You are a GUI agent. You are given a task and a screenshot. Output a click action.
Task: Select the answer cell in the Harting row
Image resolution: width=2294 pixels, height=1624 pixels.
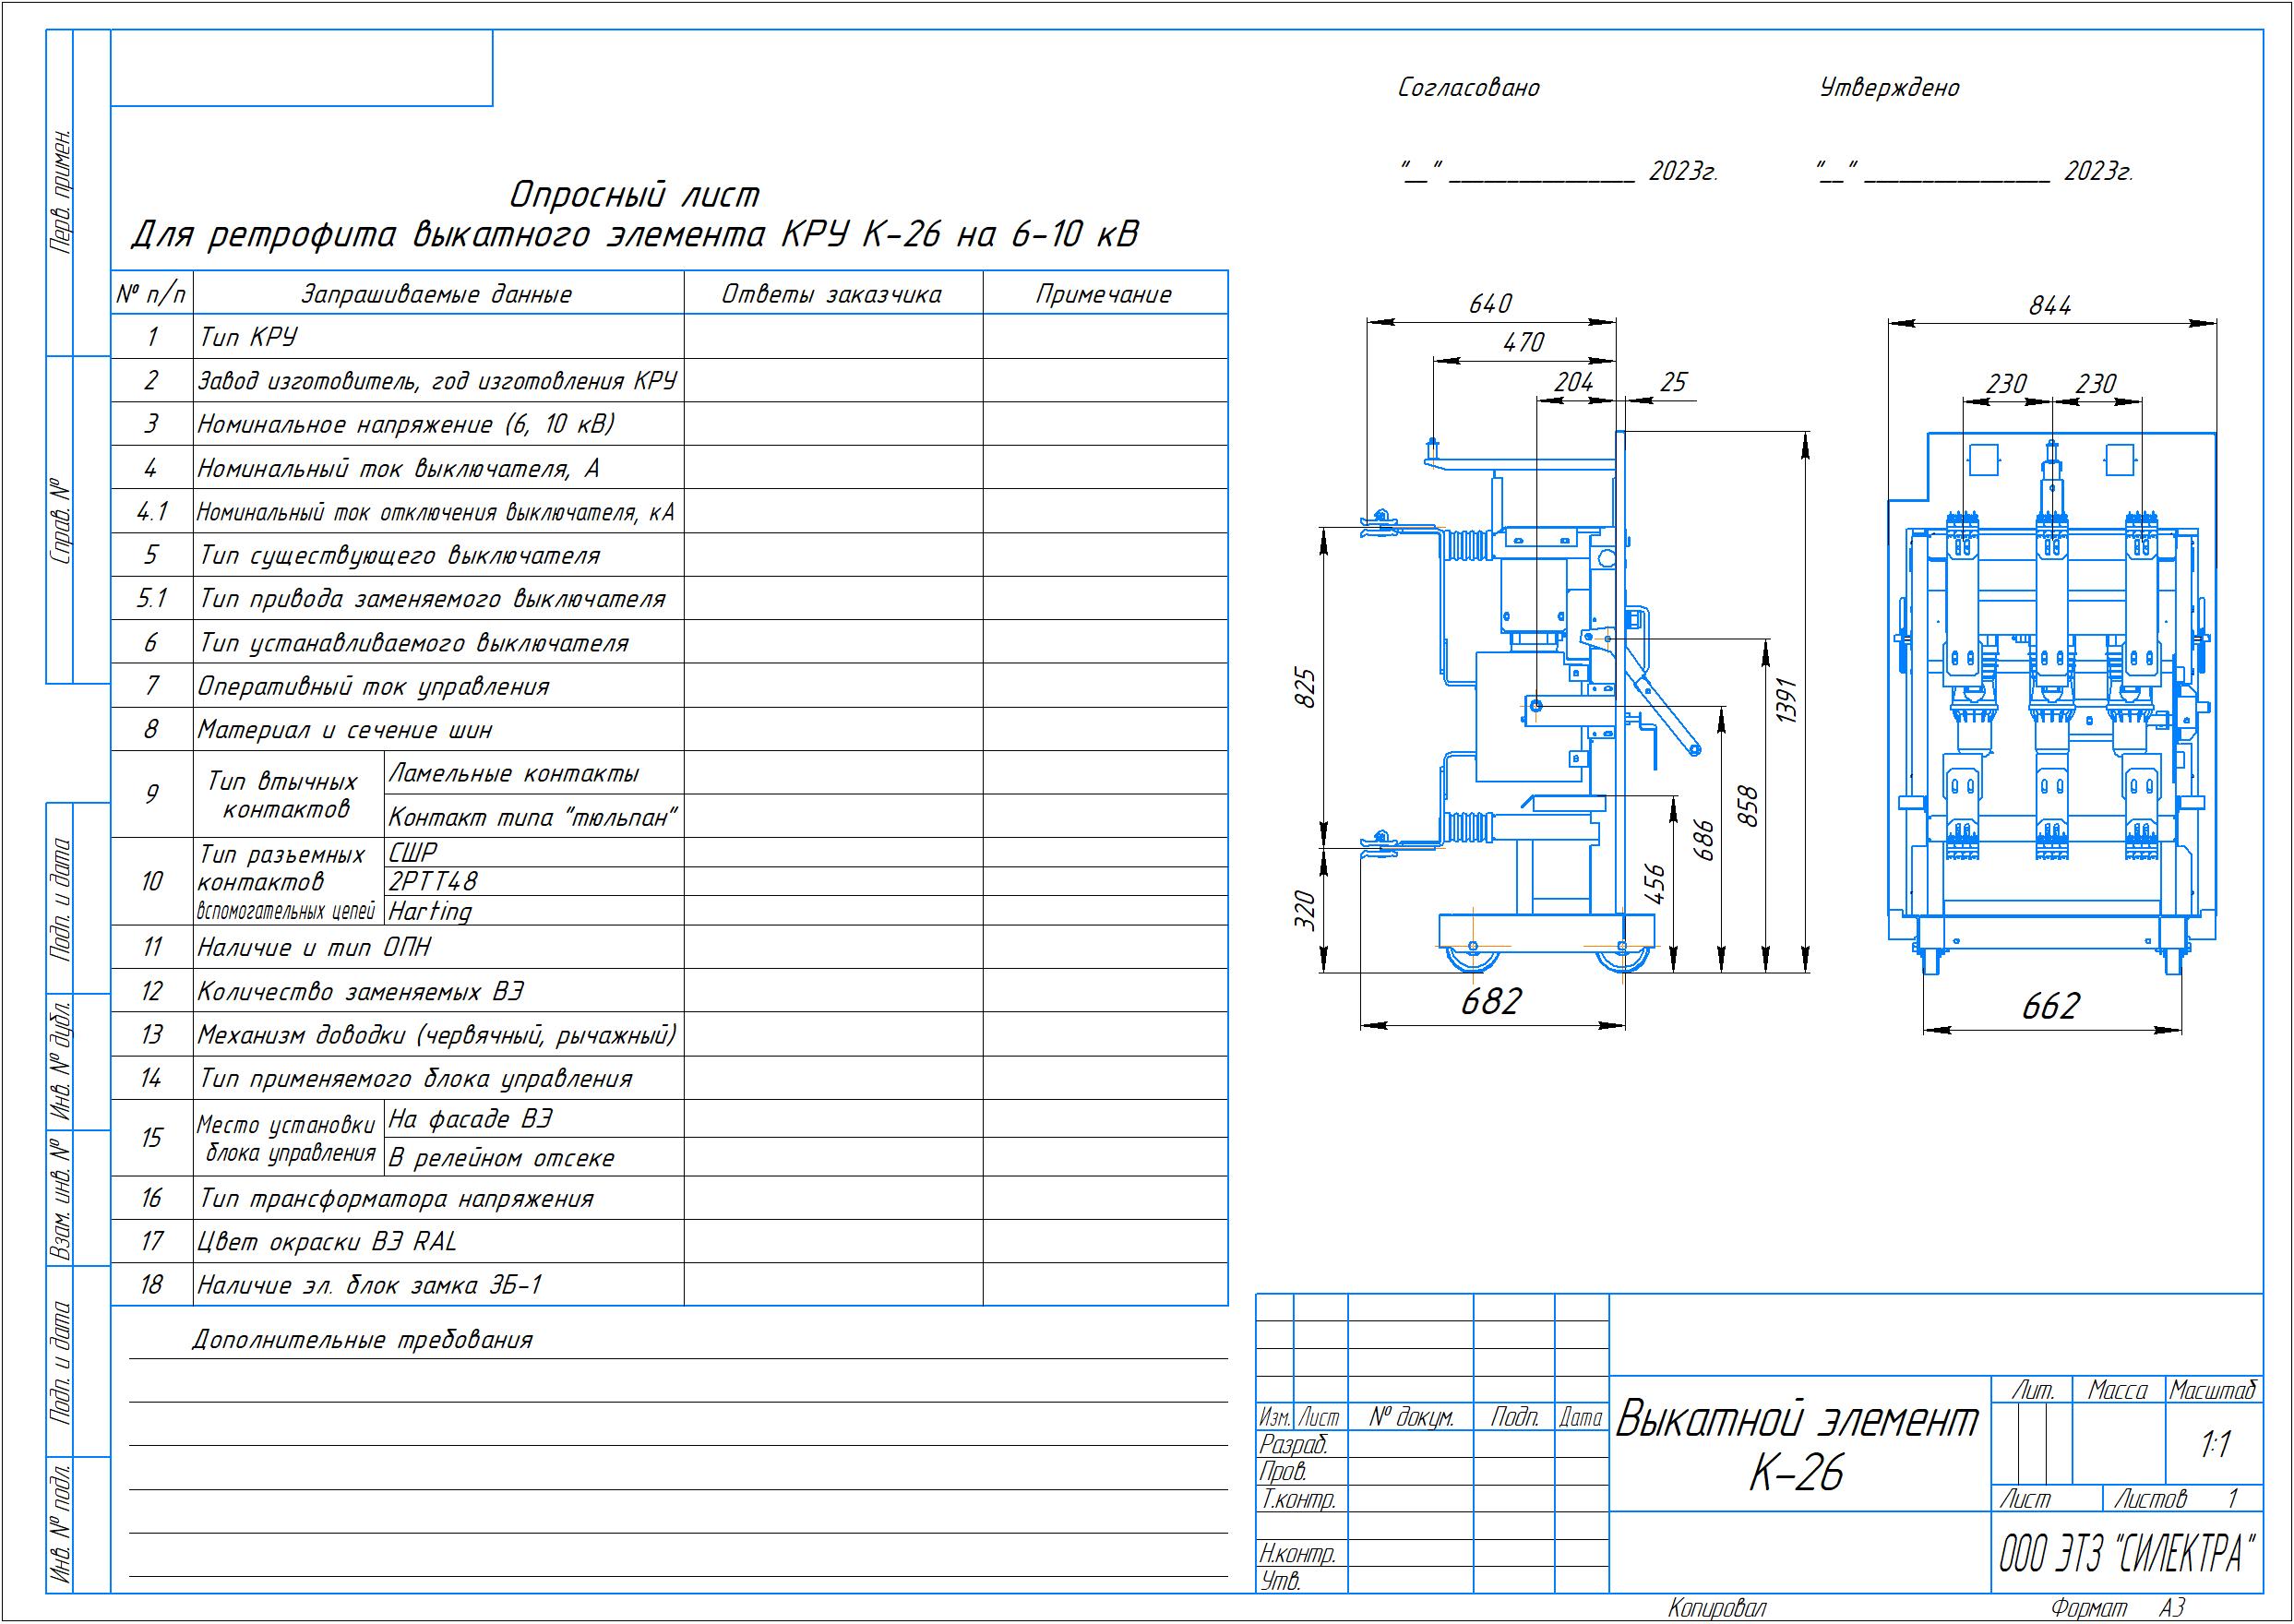pyautogui.click(x=833, y=910)
